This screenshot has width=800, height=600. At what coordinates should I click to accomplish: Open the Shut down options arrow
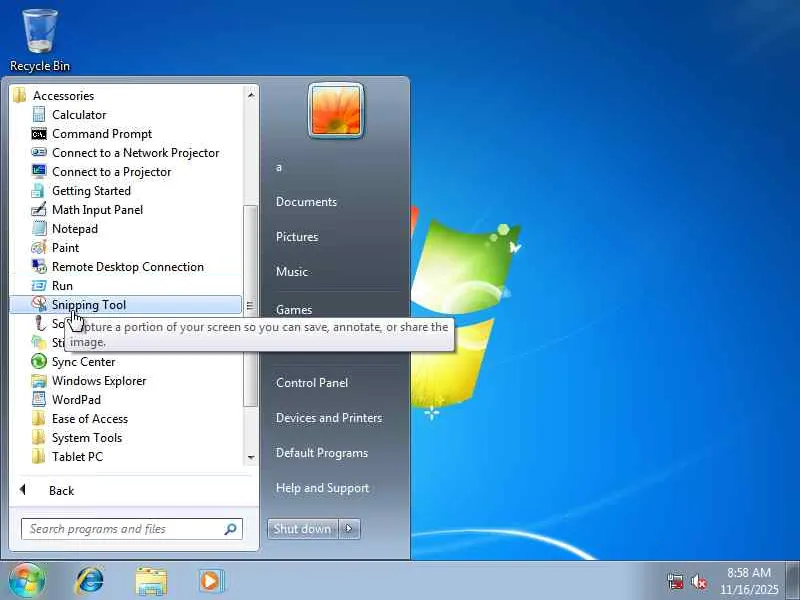349,529
